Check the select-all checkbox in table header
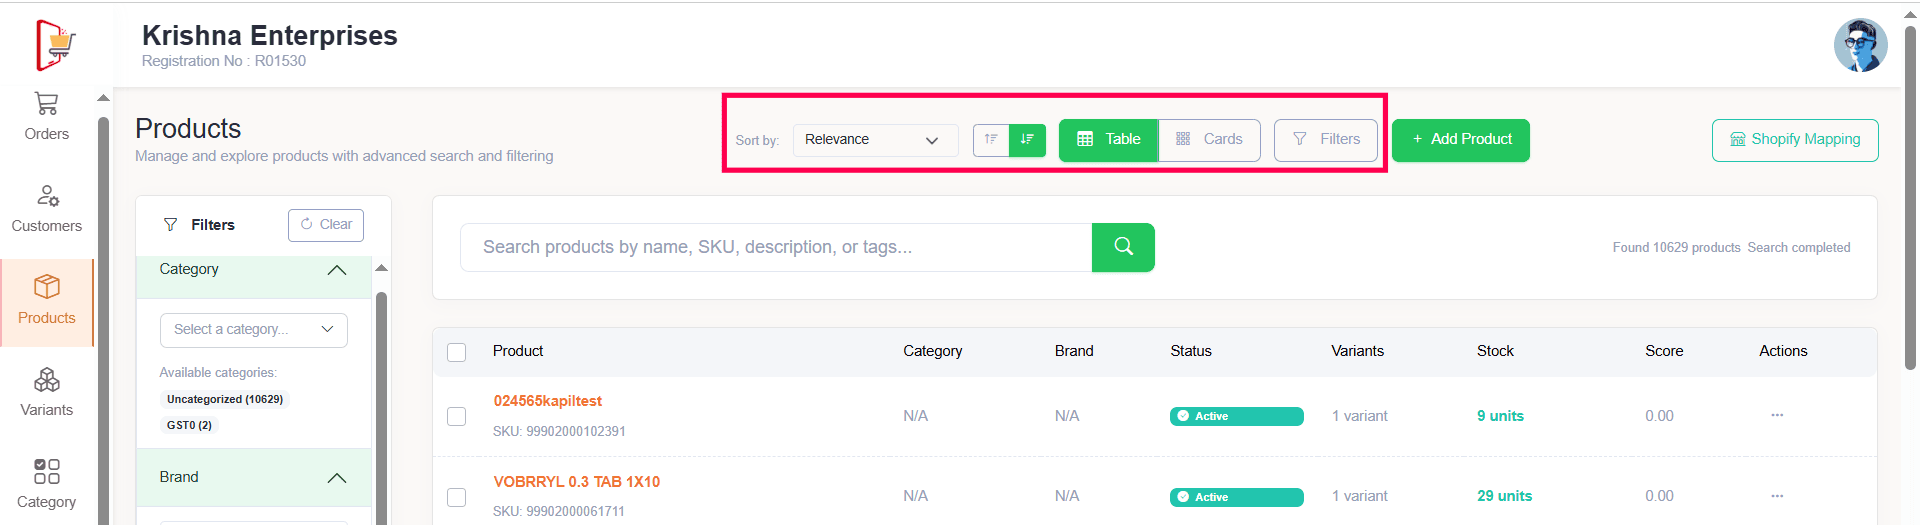This screenshot has width=1920, height=525. click(x=457, y=352)
